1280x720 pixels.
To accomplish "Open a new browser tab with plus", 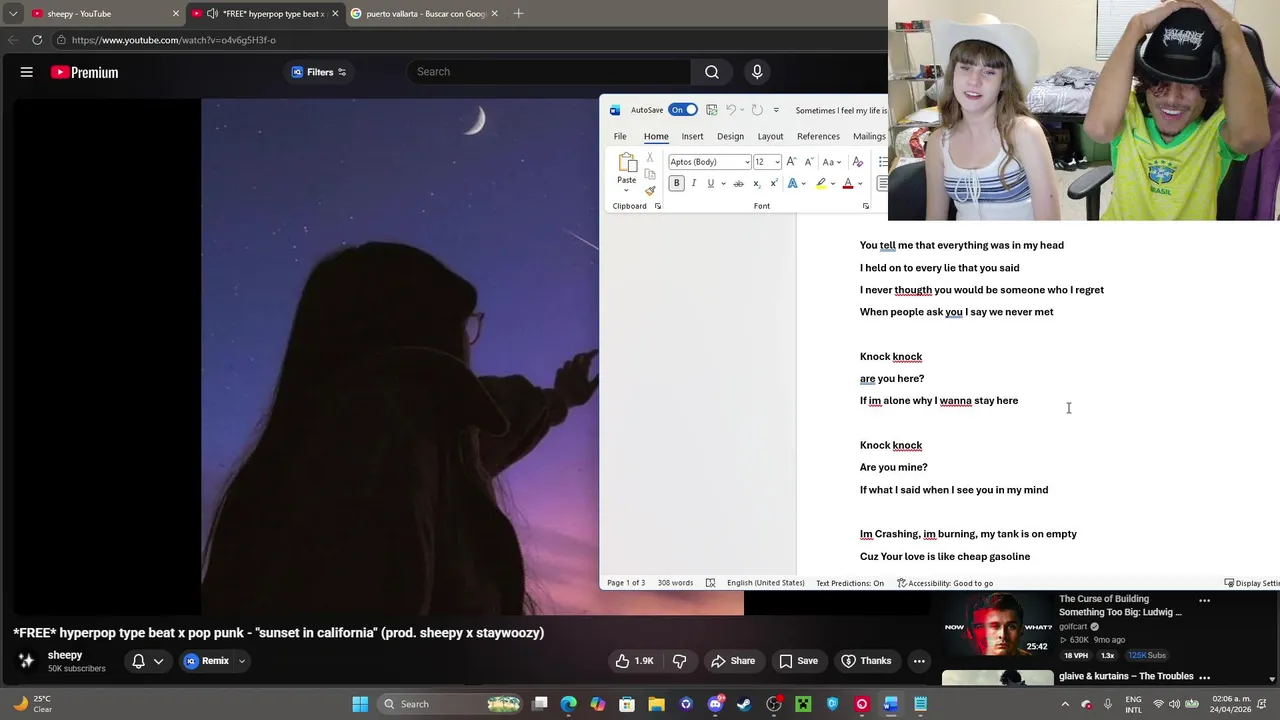I will 518,14.
